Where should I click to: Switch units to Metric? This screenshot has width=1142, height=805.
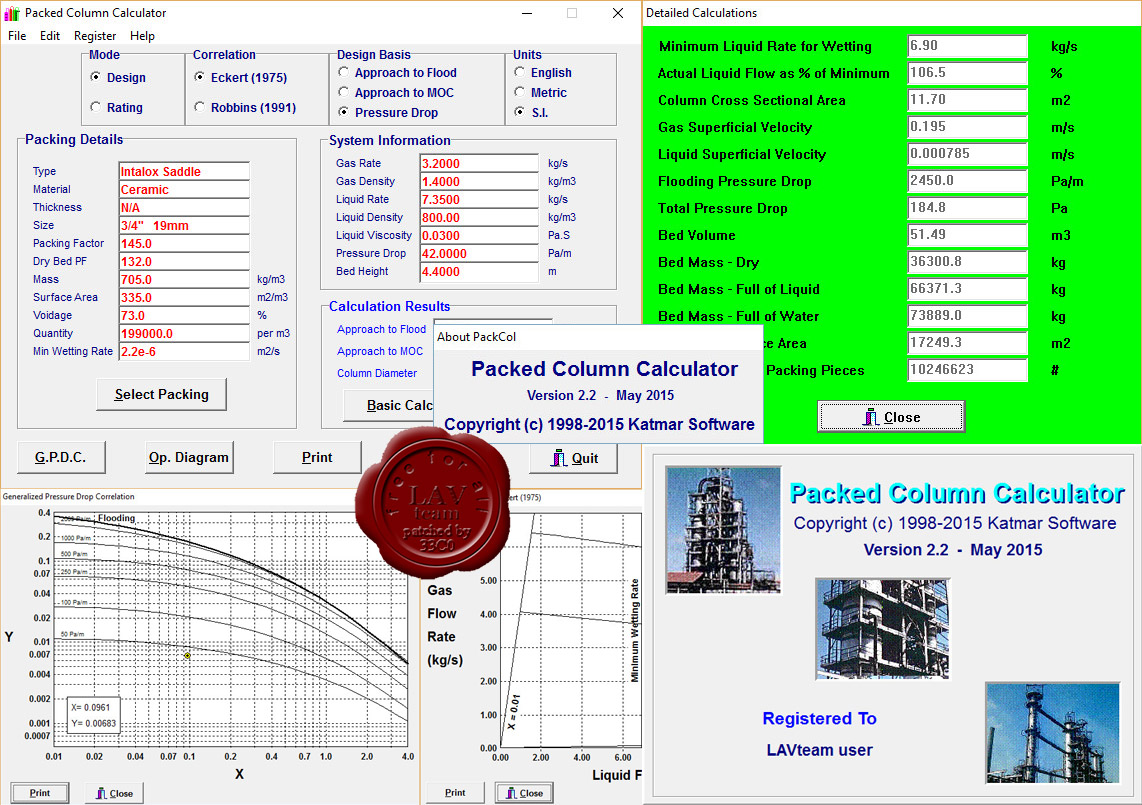[519, 93]
